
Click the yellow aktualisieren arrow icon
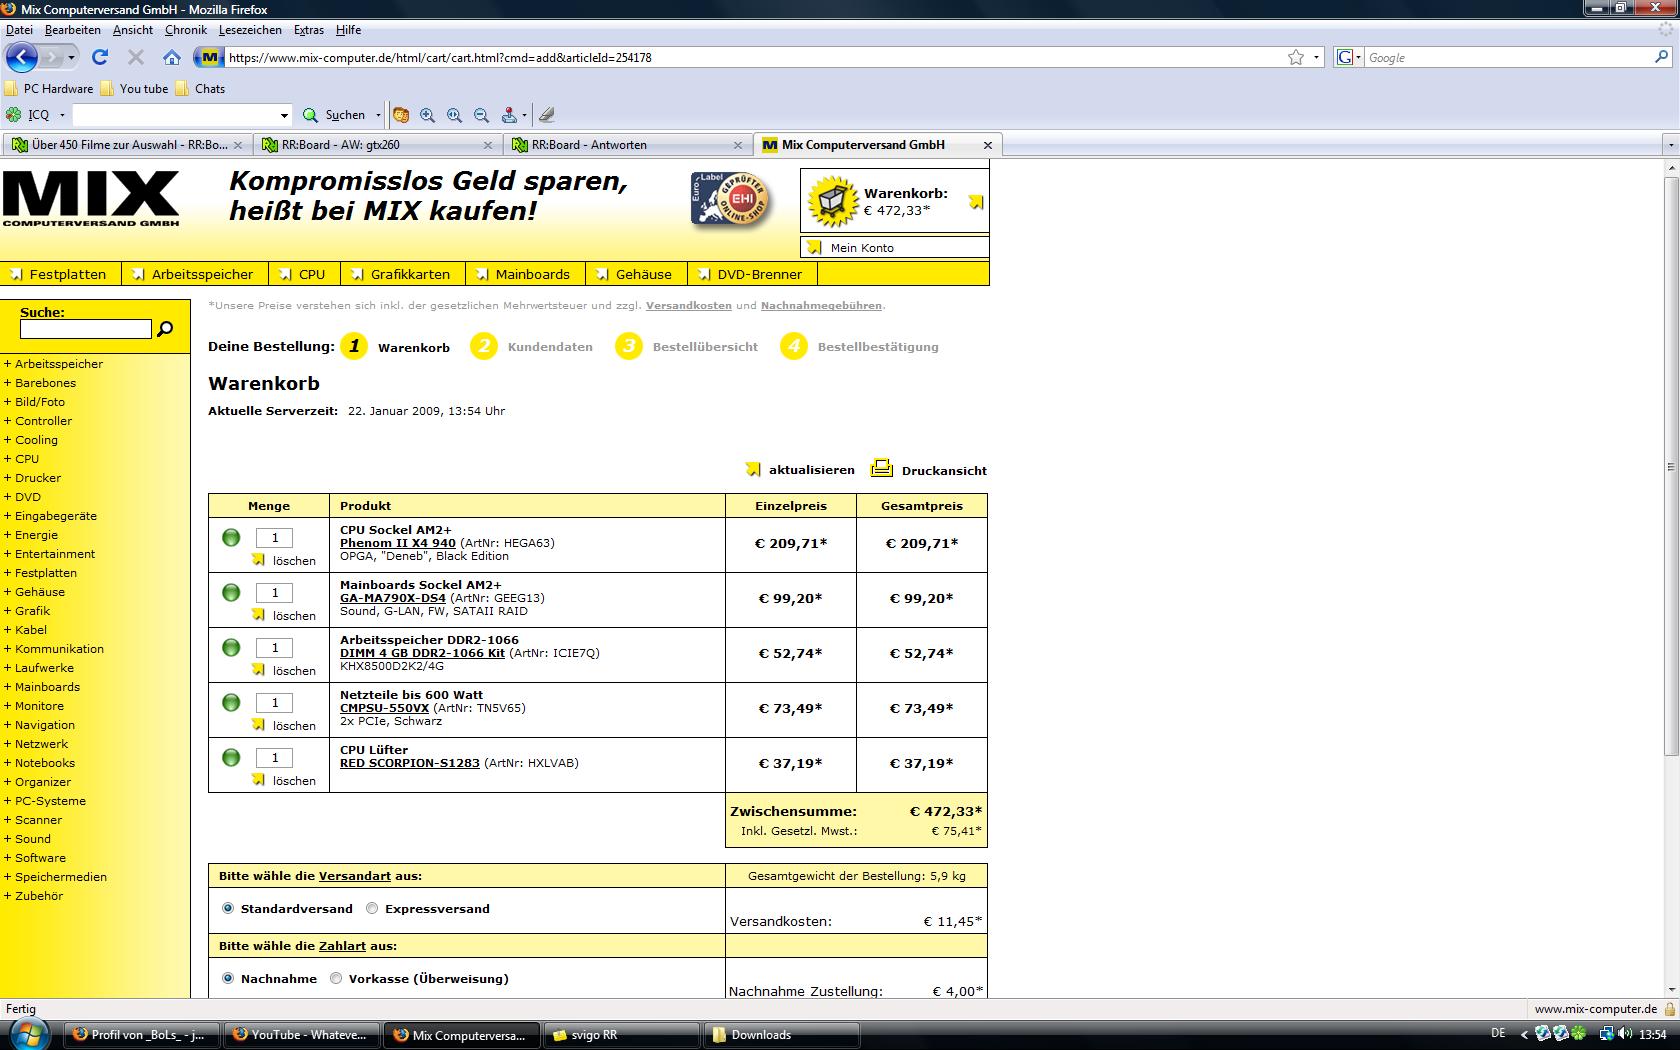(753, 469)
